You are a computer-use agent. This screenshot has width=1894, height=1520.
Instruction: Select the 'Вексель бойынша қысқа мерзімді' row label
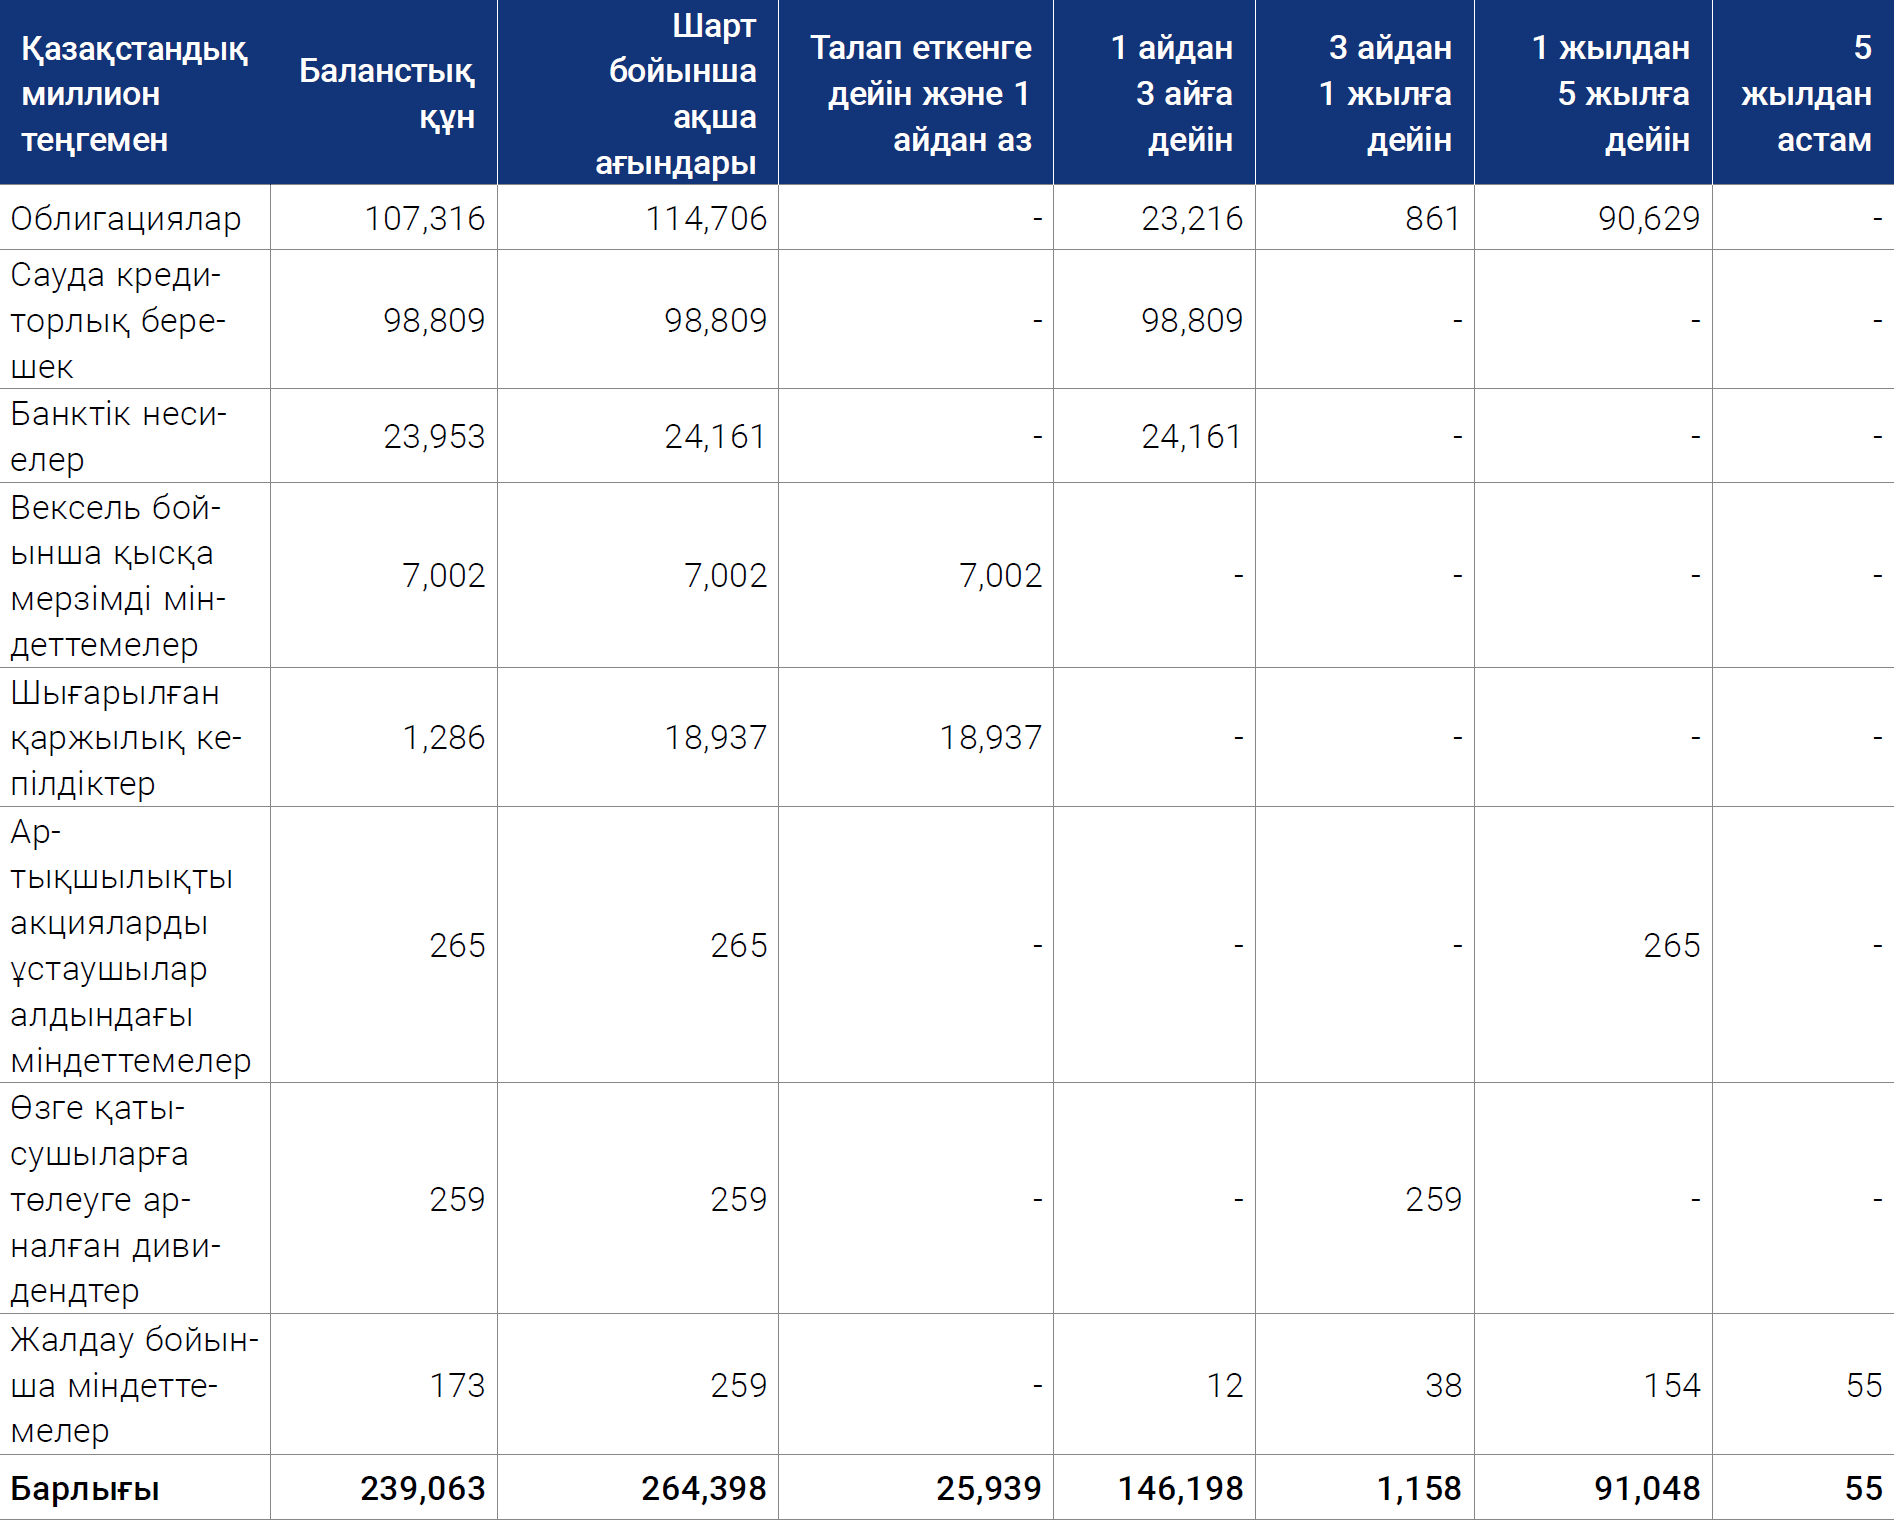(118, 576)
